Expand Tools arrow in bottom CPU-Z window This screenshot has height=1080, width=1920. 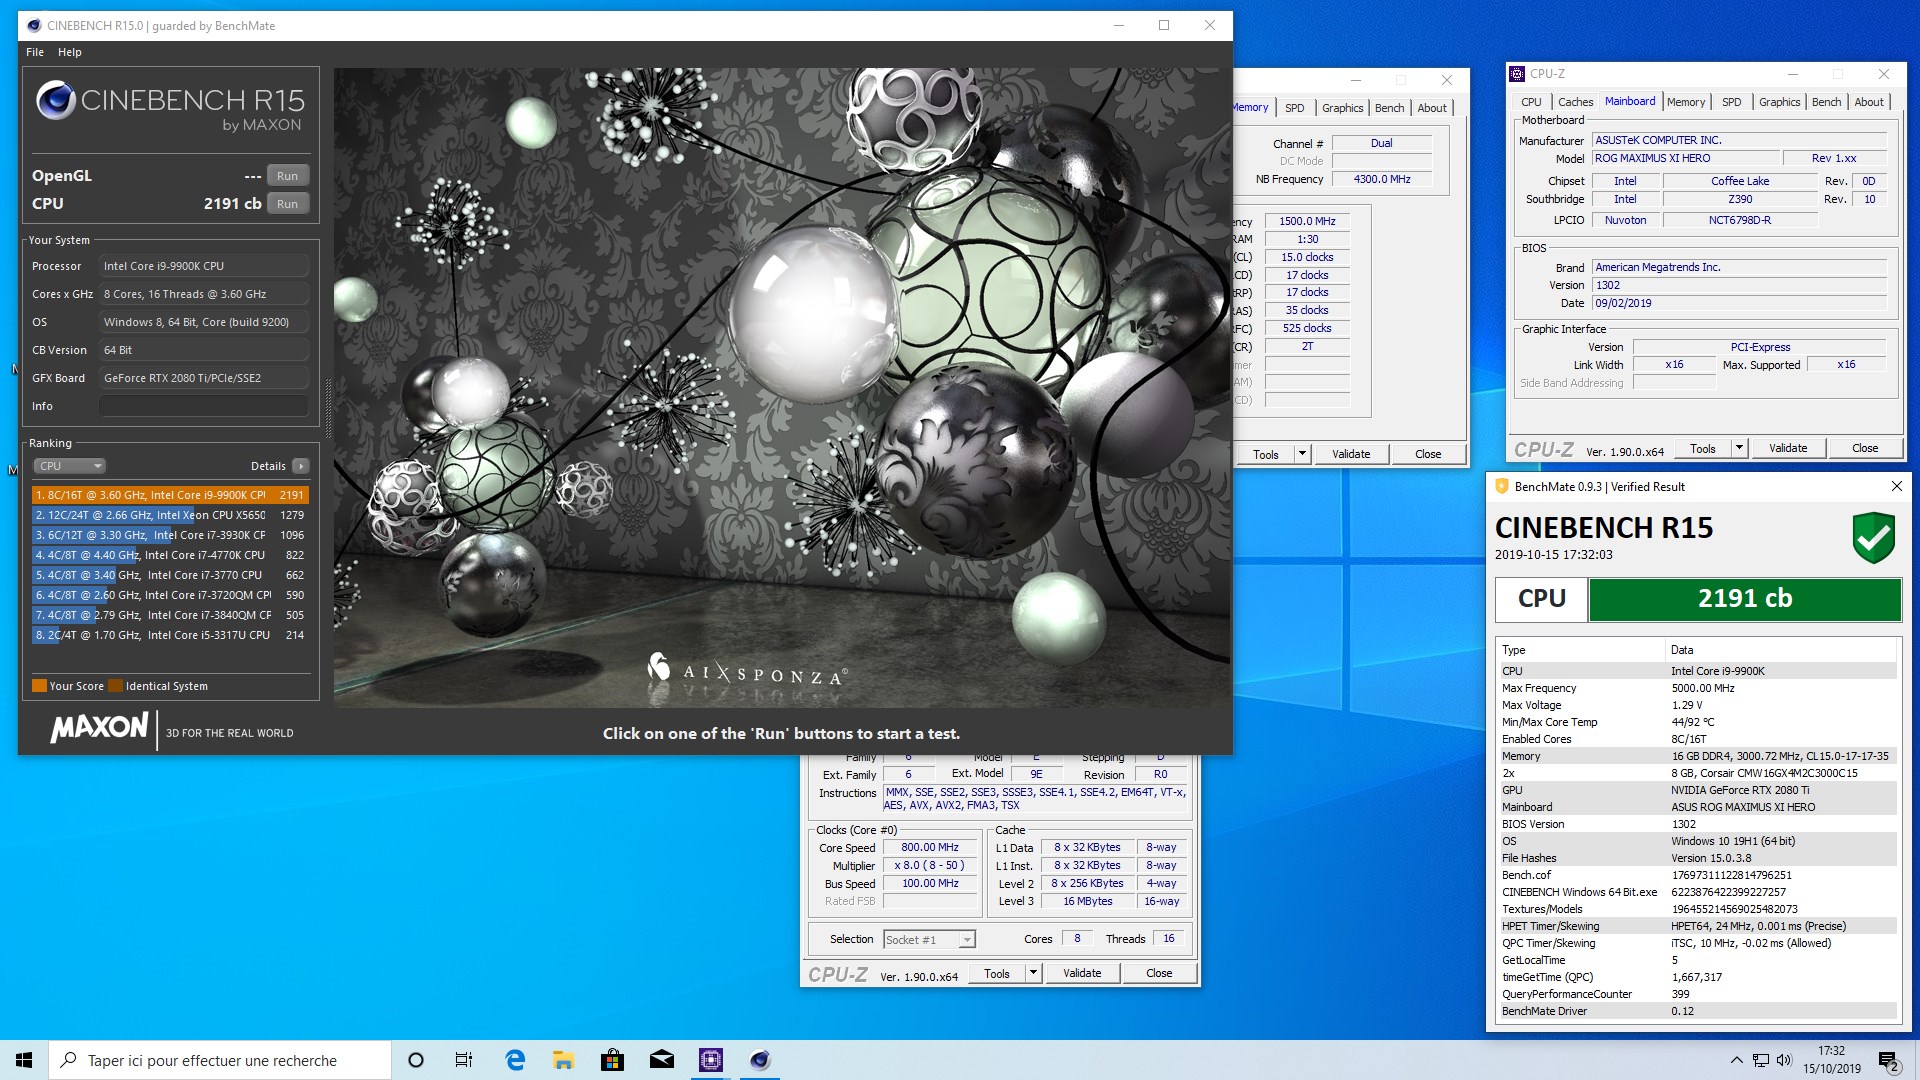tap(1033, 974)
